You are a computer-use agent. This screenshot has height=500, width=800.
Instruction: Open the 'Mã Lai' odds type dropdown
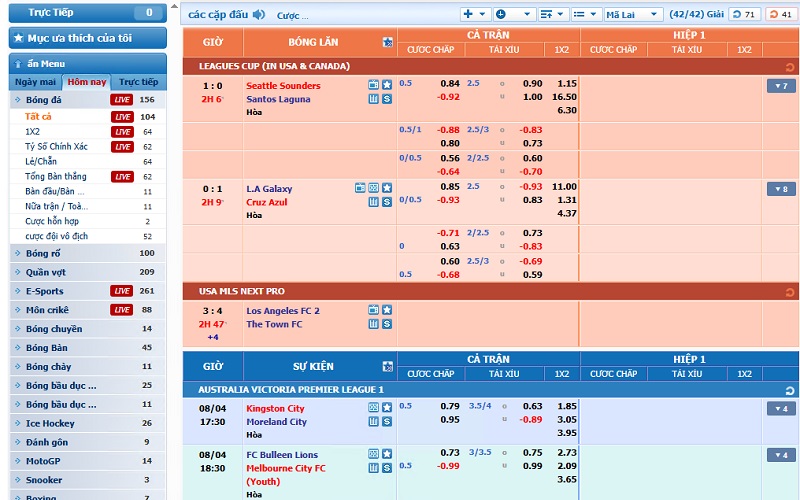[635, 14]
